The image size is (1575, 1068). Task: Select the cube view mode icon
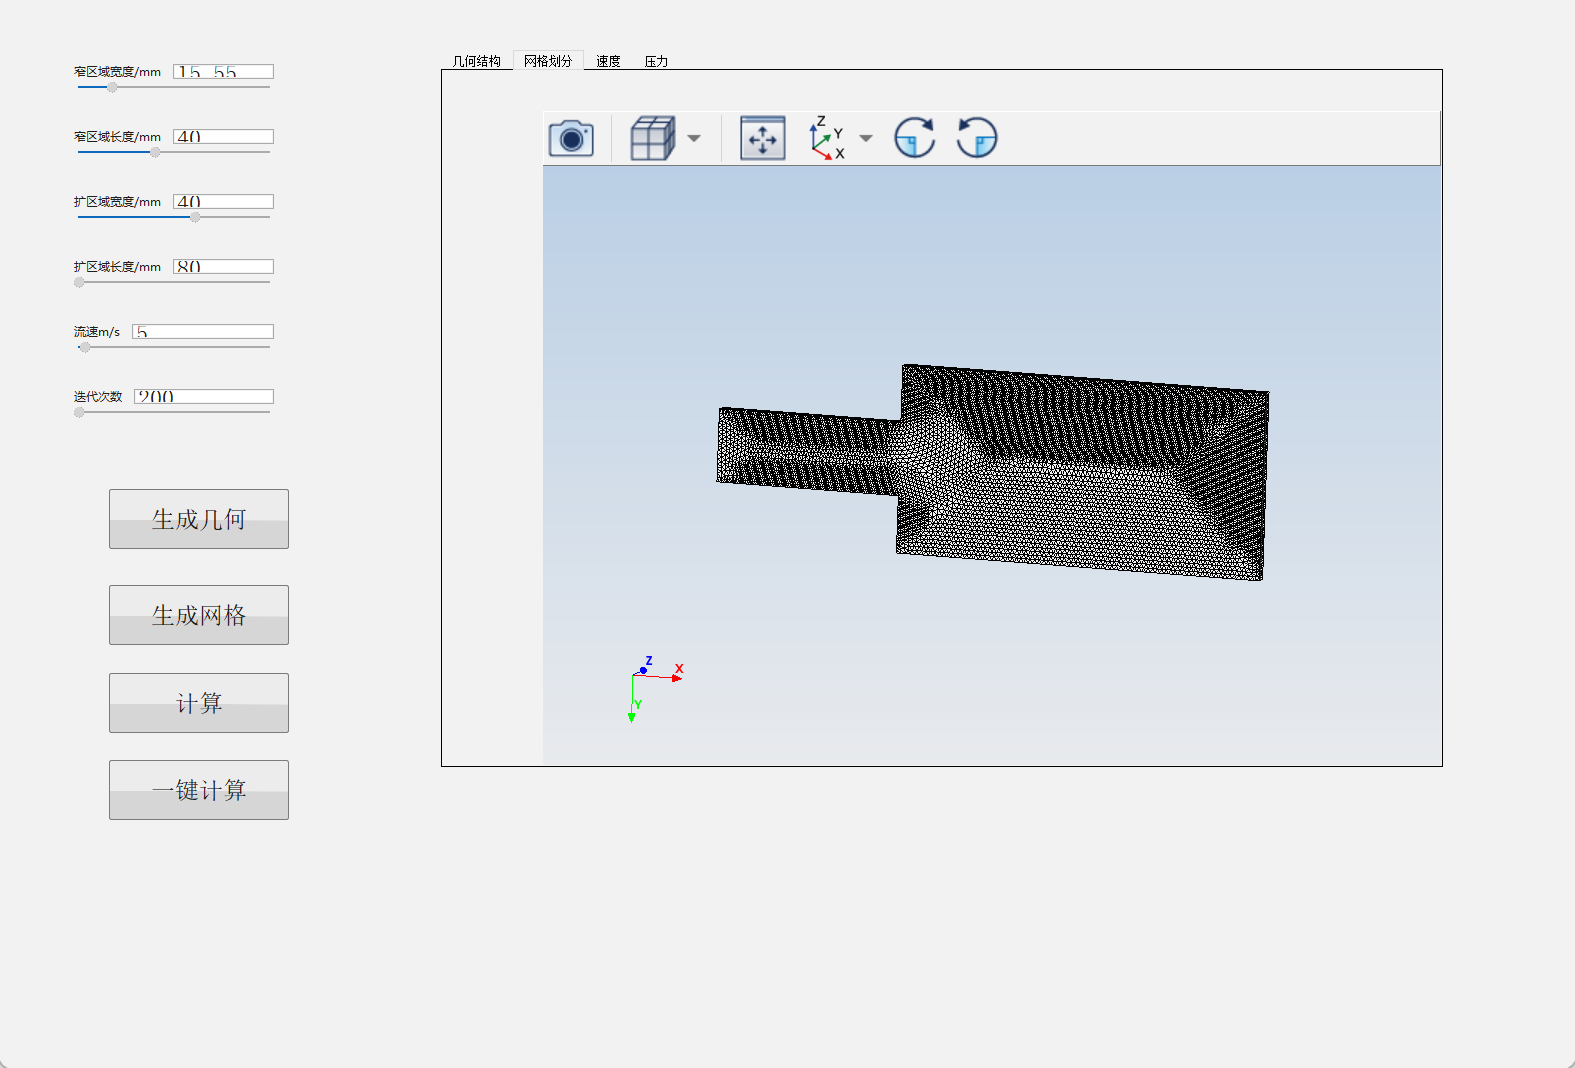click(x=653, y=138)
